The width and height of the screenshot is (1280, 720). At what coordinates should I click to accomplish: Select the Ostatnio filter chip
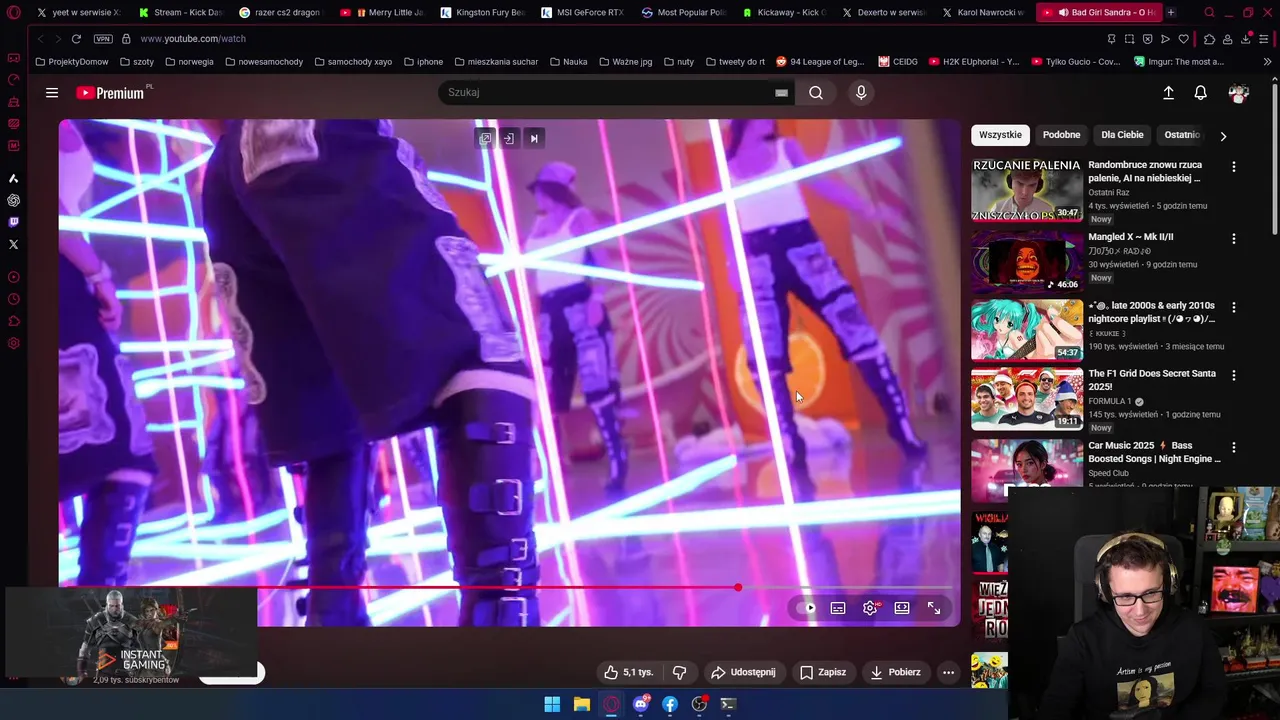1181,135
